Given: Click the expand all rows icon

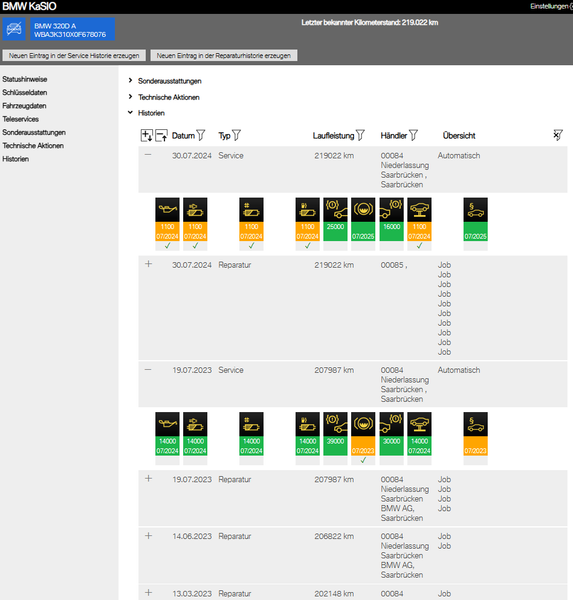Looking at the screenshot, I should (x=147, y=135).
